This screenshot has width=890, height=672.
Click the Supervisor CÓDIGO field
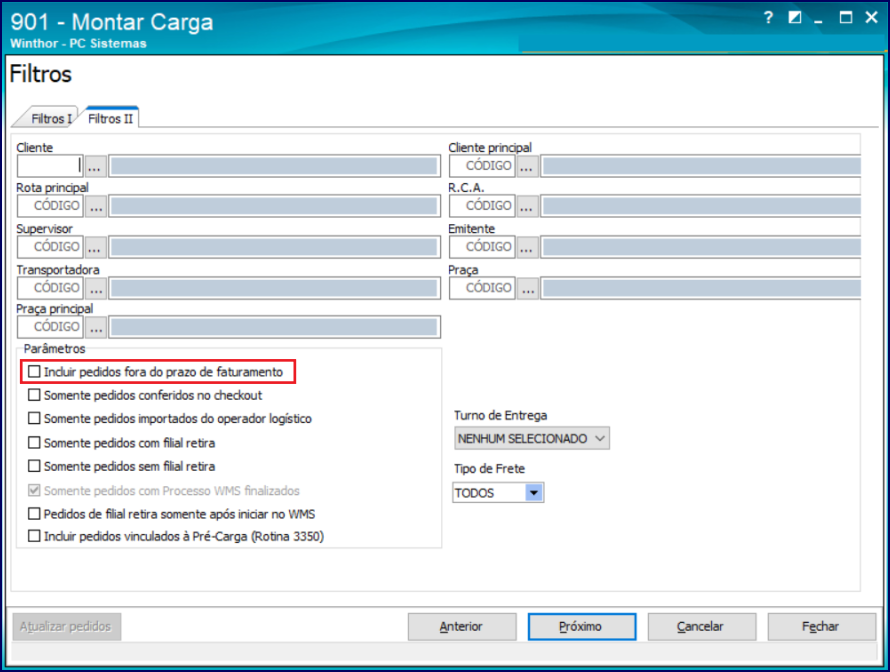(51, 247)
